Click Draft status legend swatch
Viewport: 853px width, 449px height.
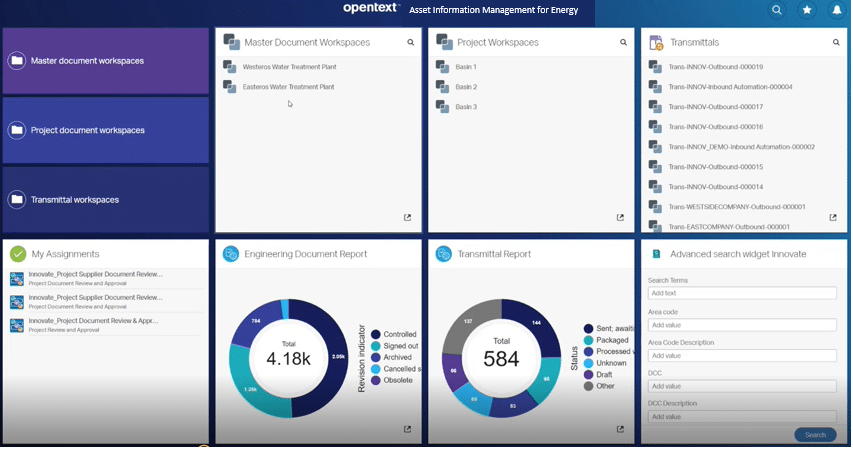coord(588,375)
